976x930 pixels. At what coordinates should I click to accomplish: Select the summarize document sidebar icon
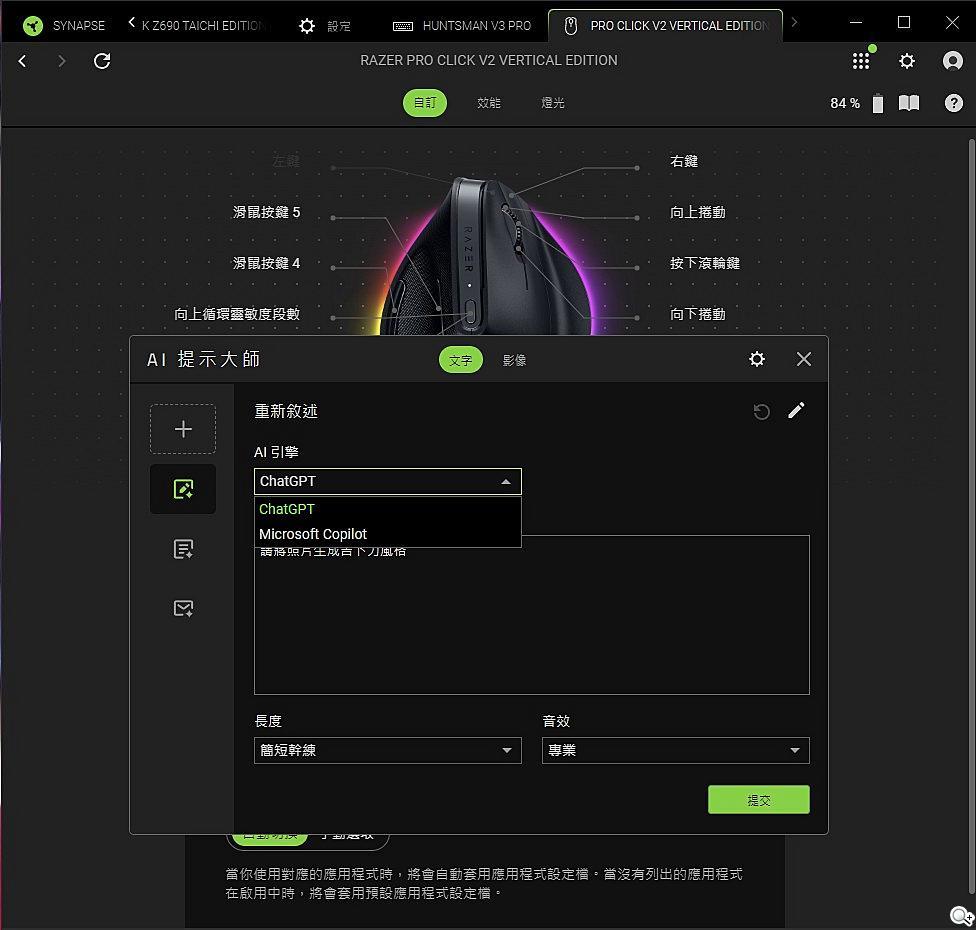click(183, 549)
